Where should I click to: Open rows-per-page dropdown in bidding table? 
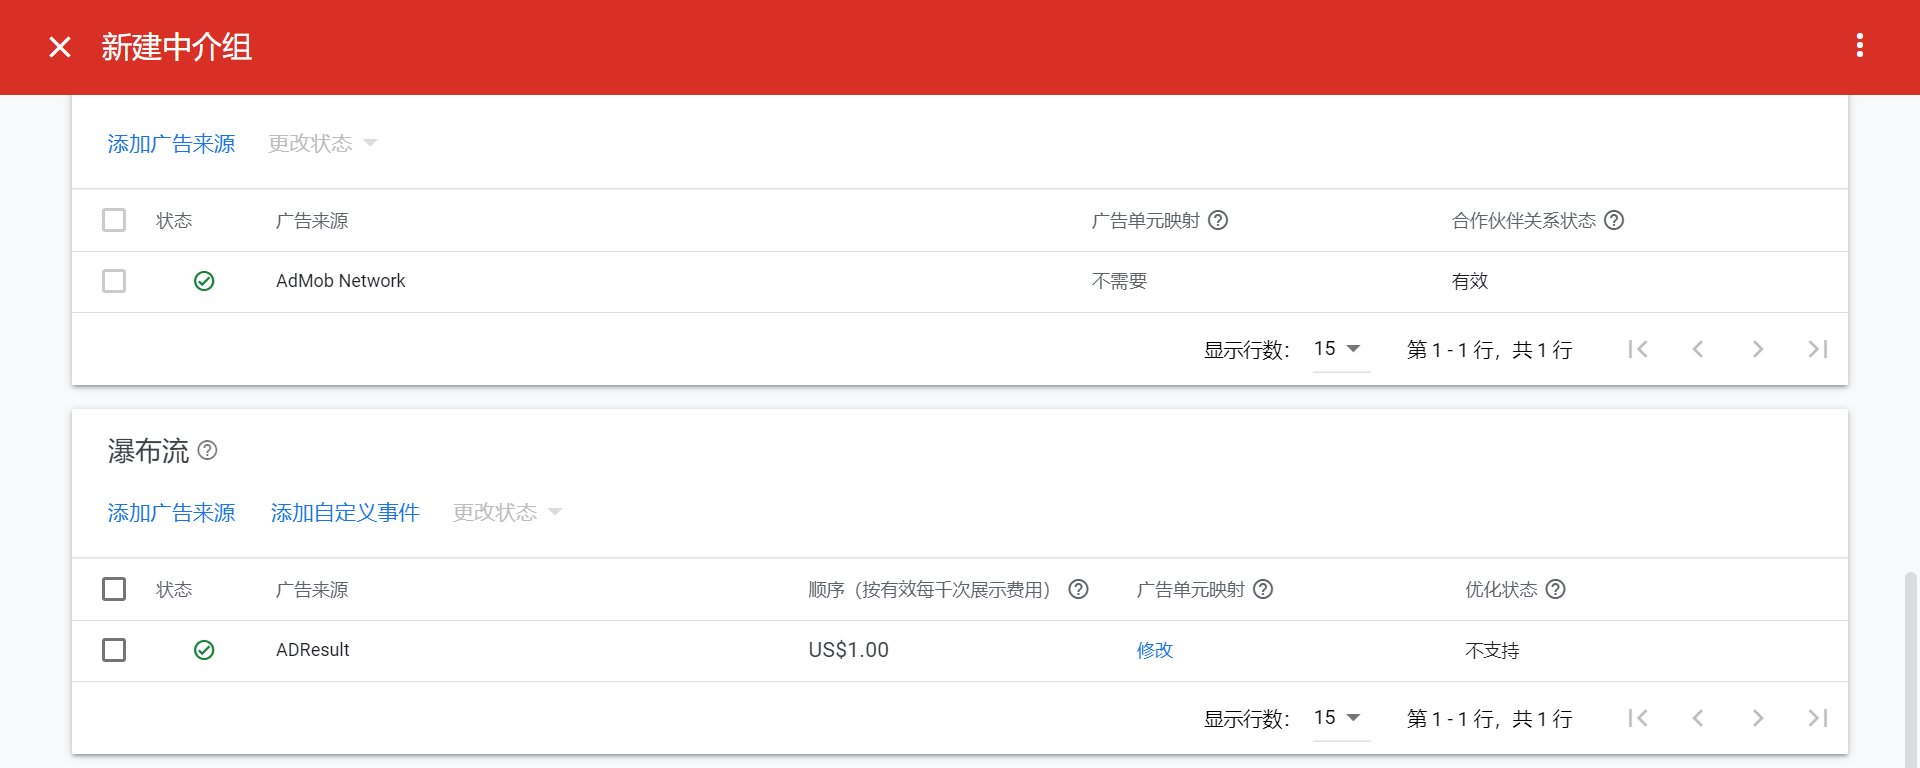[1339, 349]
